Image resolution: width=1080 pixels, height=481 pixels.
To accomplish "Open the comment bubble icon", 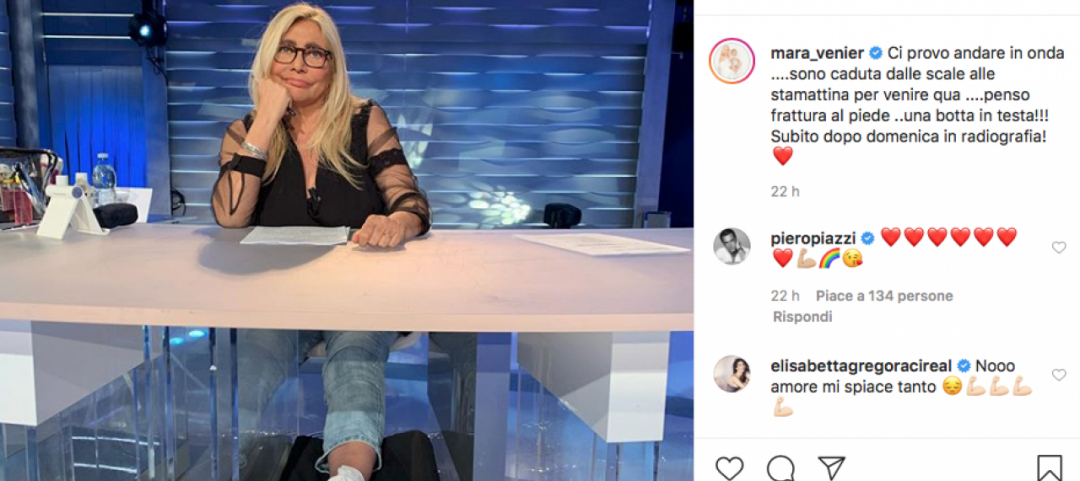I will (x=780, y=469).
